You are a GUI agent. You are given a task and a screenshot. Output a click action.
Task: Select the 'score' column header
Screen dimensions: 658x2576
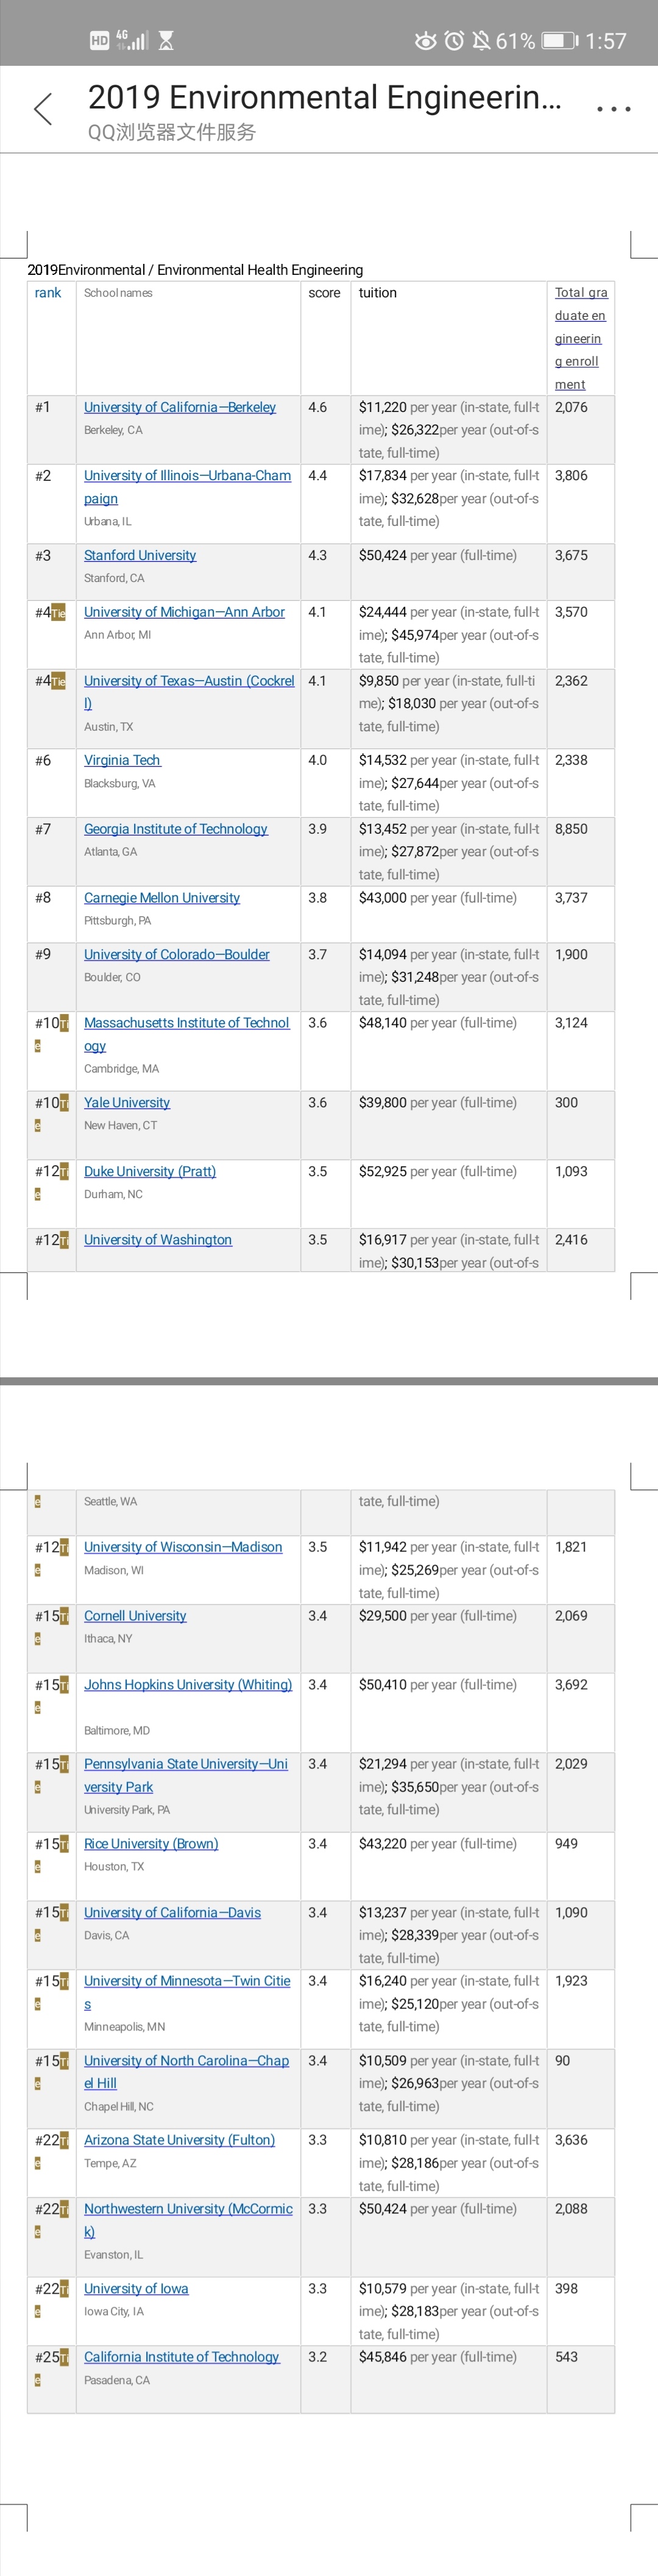(x=324, y=293)
